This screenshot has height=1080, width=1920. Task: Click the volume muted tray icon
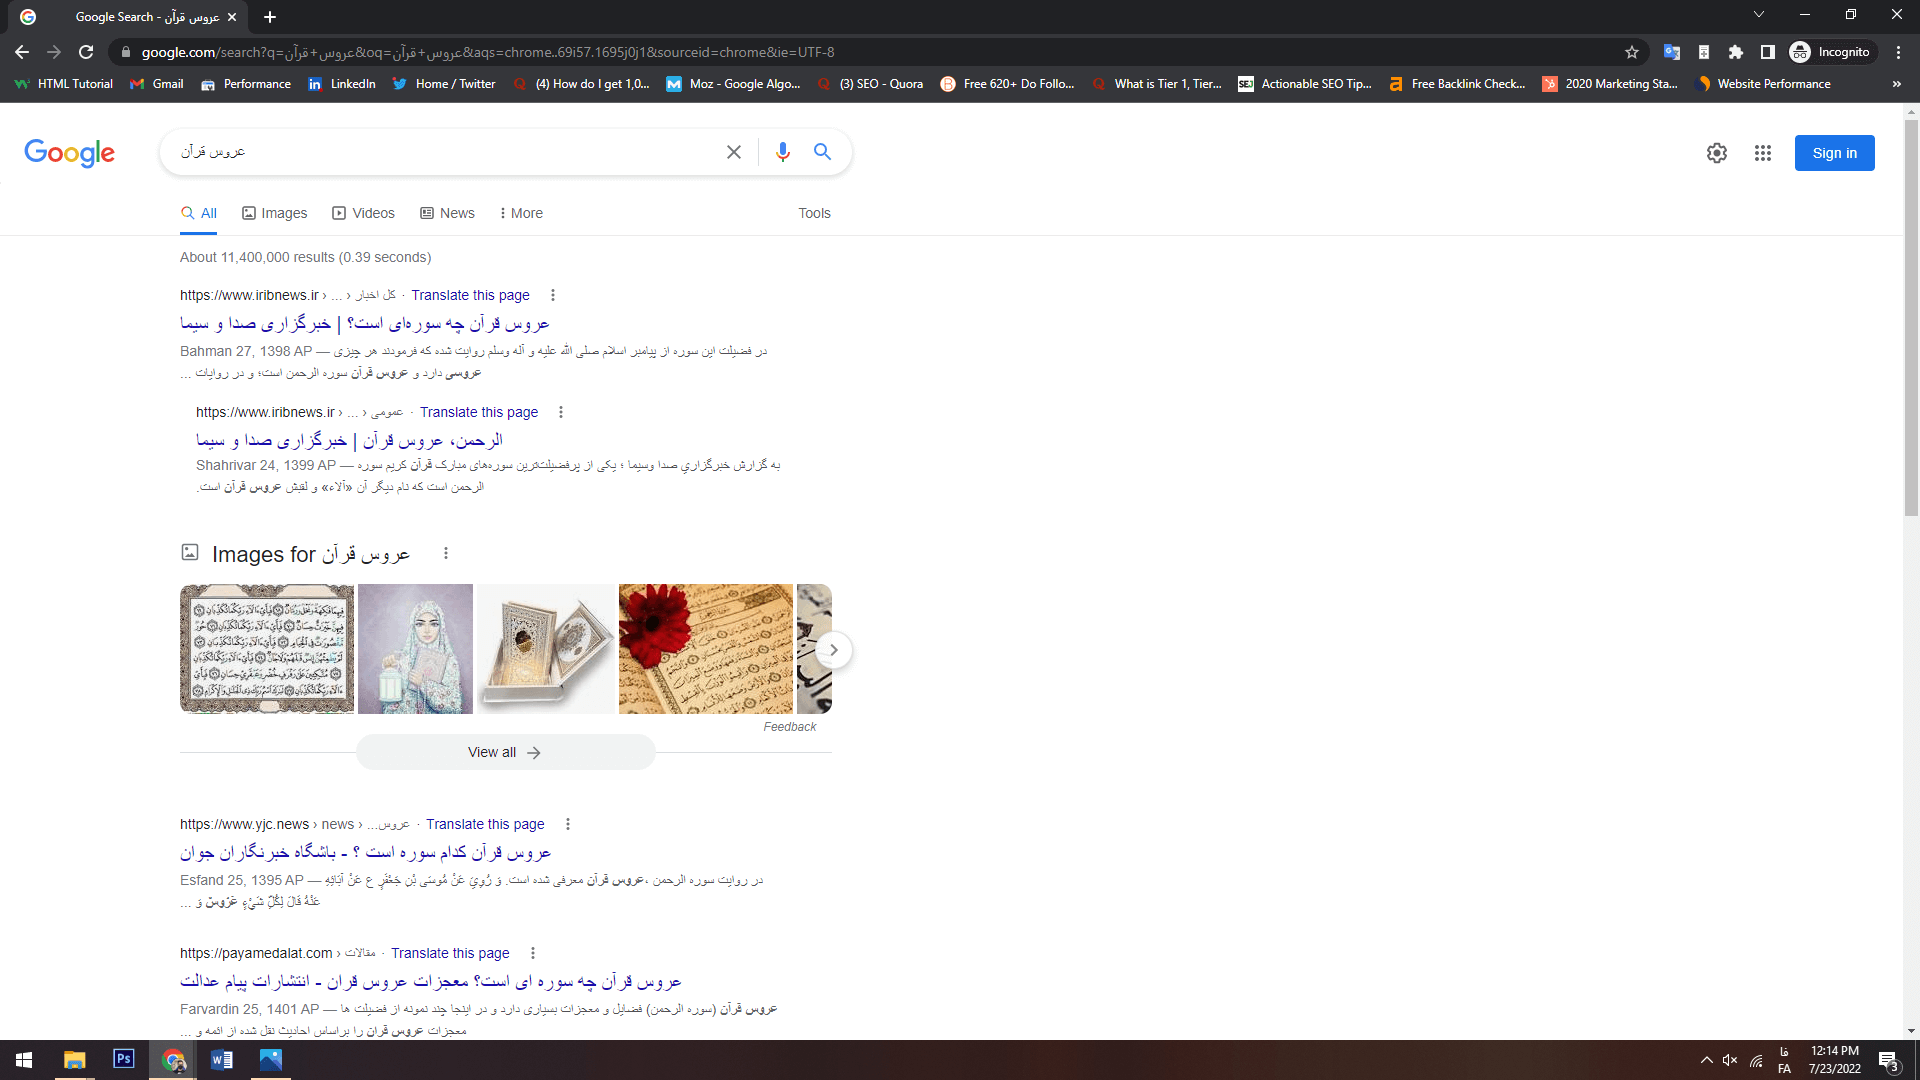[x=1730, y=1060]
